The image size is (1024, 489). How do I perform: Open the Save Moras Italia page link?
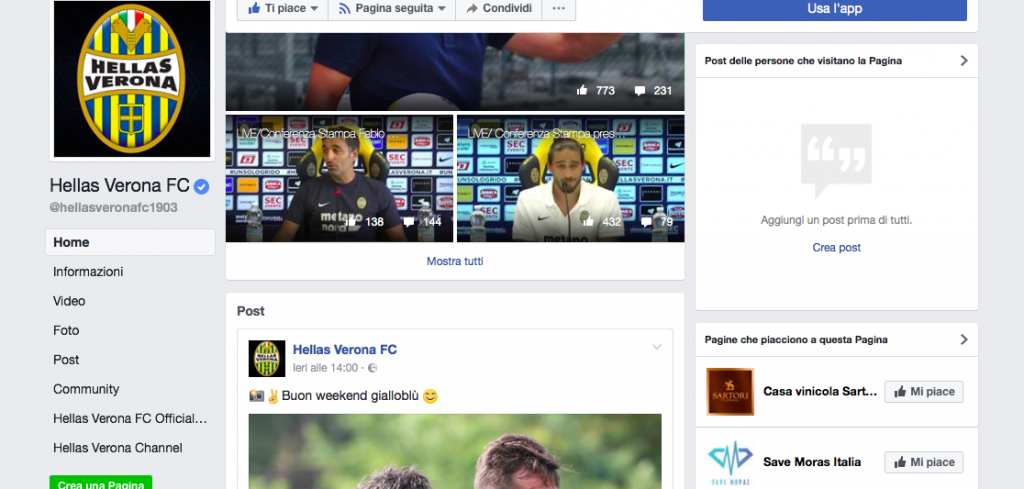tap(812, 462)
